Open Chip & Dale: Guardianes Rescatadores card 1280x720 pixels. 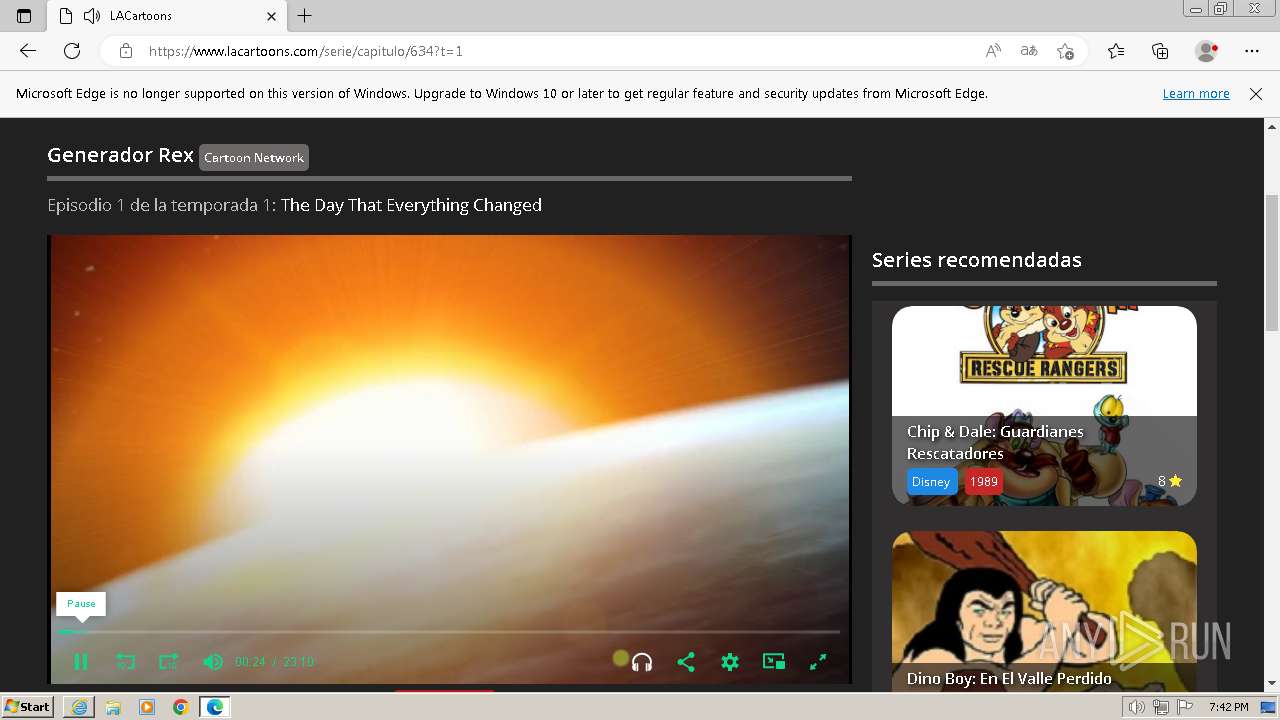[1044, 405]
